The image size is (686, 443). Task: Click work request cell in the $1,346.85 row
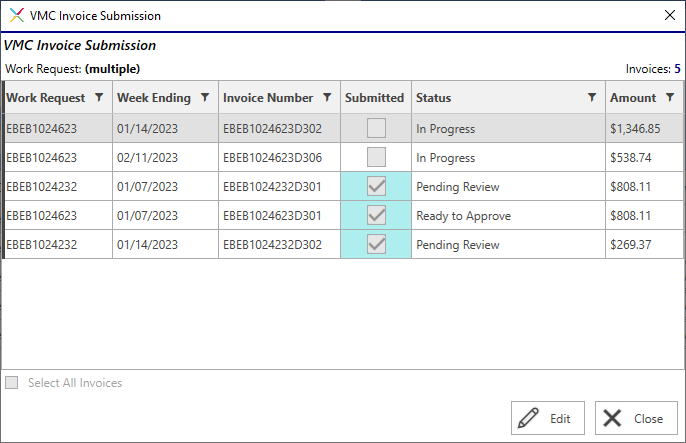point(58,129)
